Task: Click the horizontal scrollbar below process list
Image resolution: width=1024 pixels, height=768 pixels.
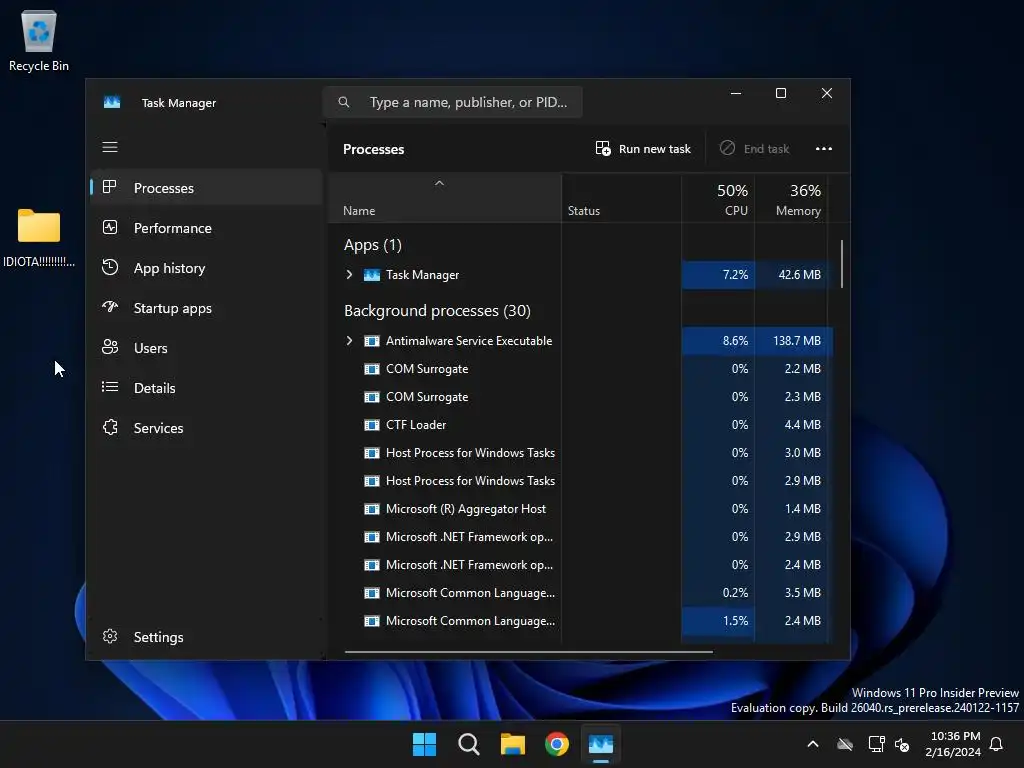Action: [x=528, y=651]
